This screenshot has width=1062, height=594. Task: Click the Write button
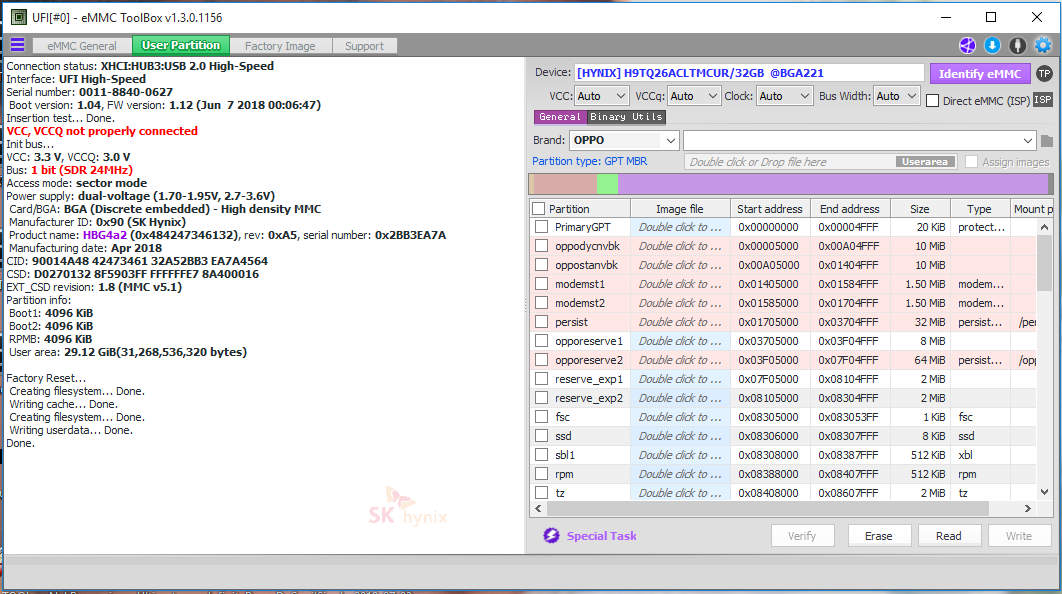[1019, 536]
